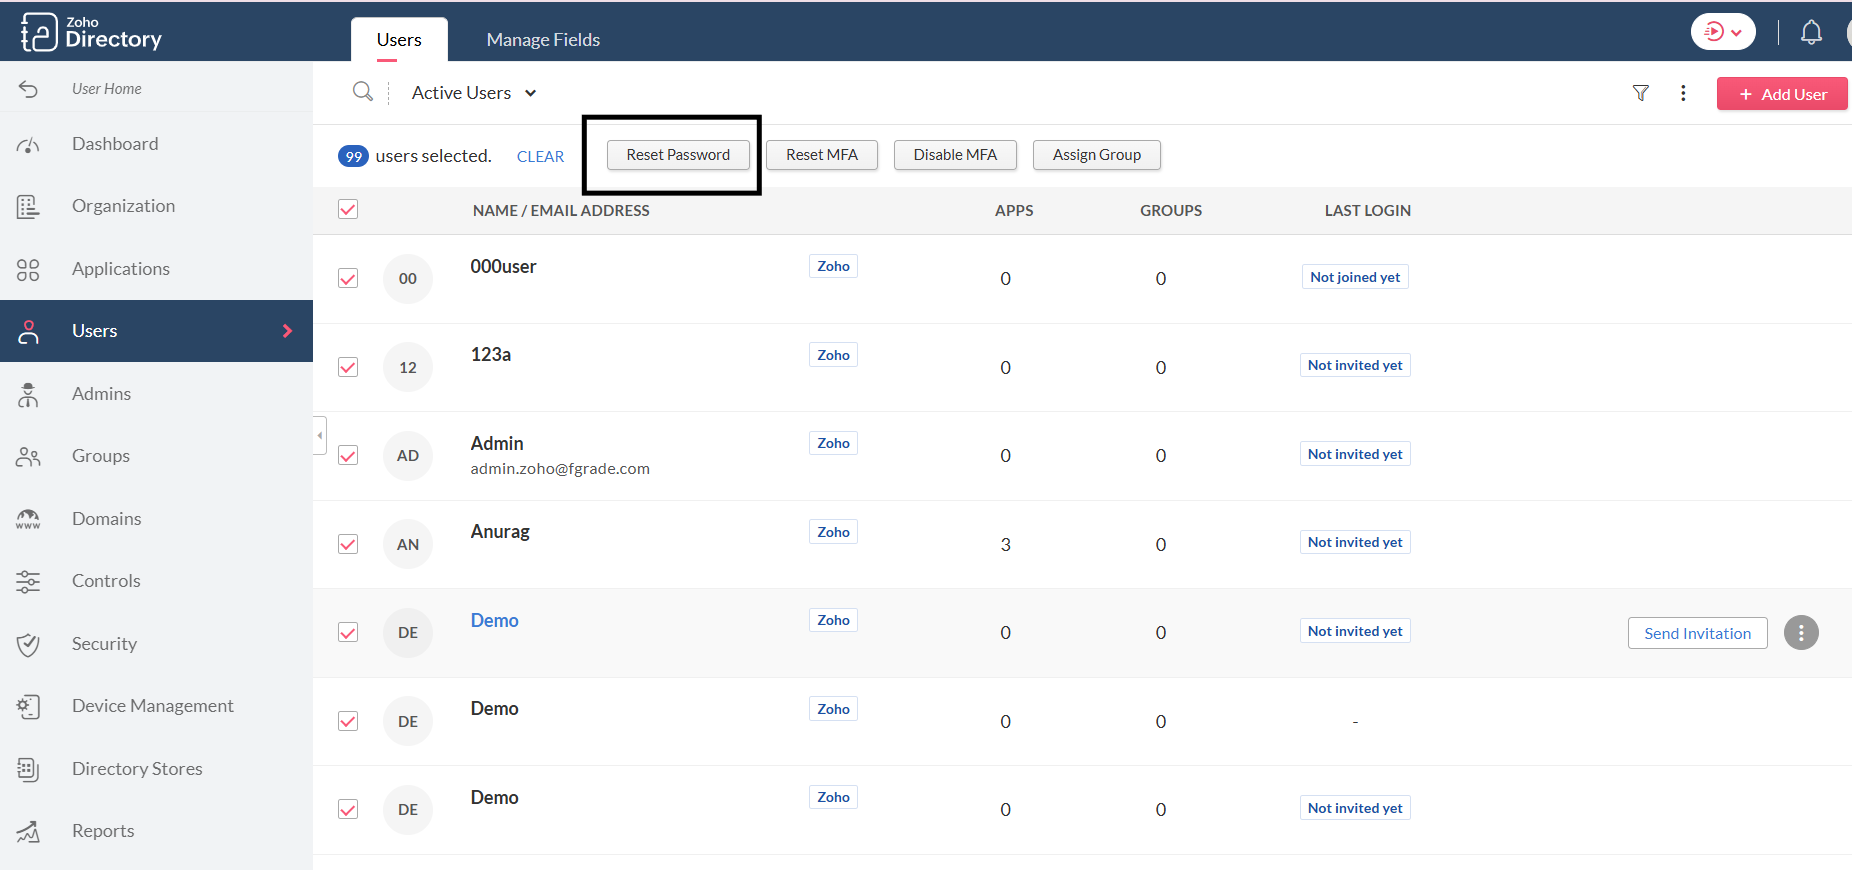The image size is (1852, 870).
Task: Open Groups in the sidebar
Action: click(100, 456)
